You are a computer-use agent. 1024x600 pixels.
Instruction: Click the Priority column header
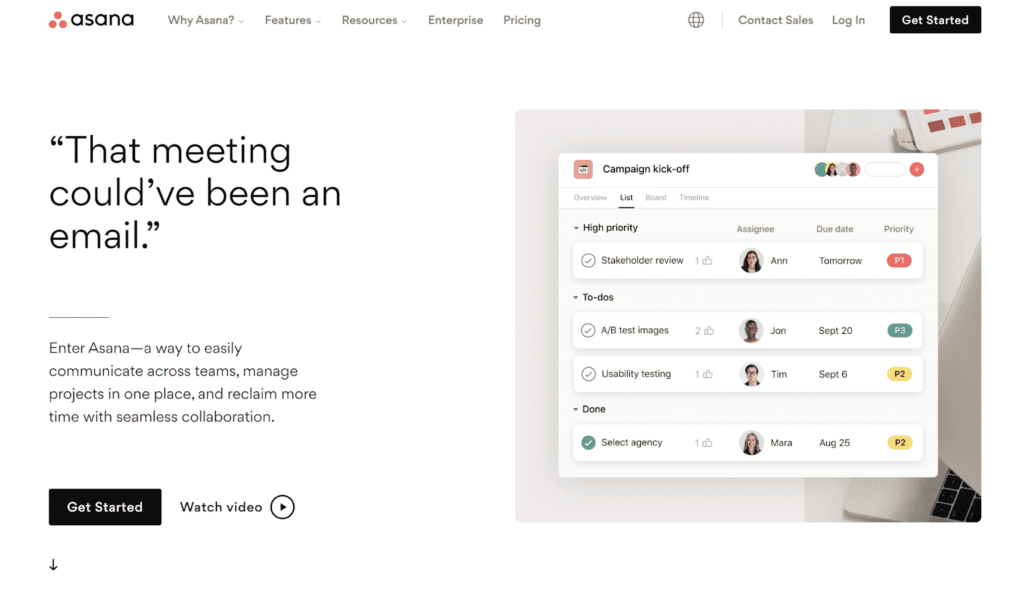pyautogui.click(x=899, y=229)
